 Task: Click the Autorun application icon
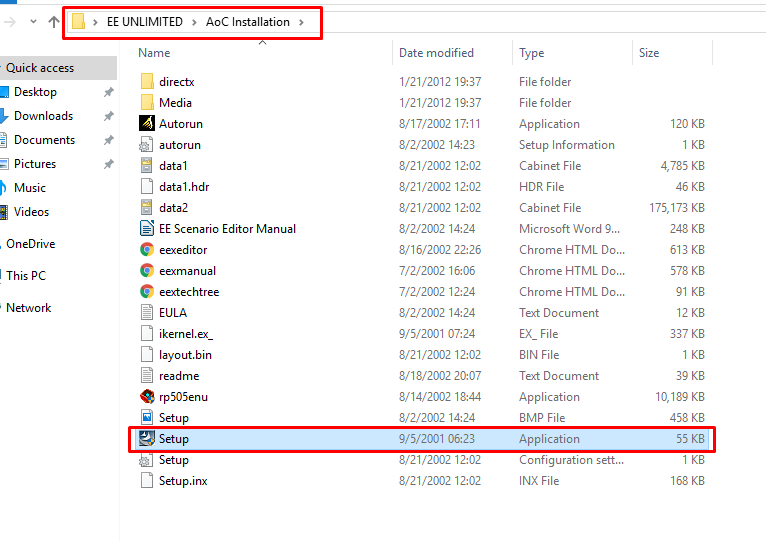[x=147, y=124]
